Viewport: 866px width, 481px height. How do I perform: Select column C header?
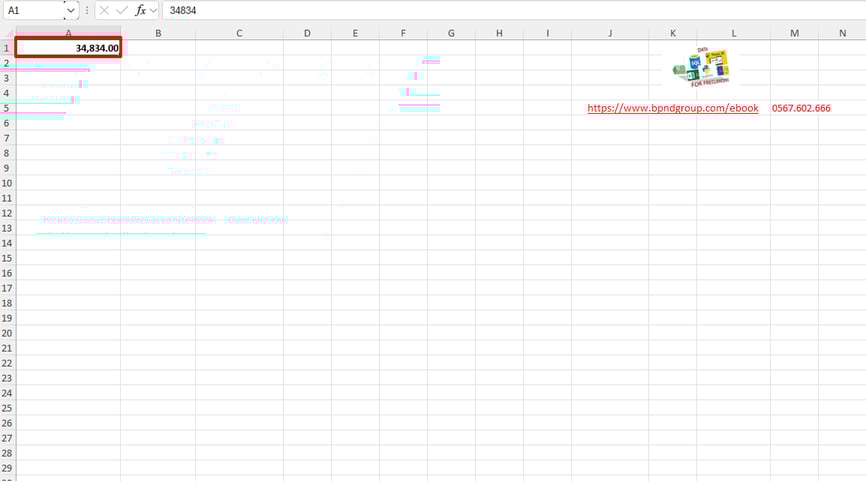tap(239, 33)
